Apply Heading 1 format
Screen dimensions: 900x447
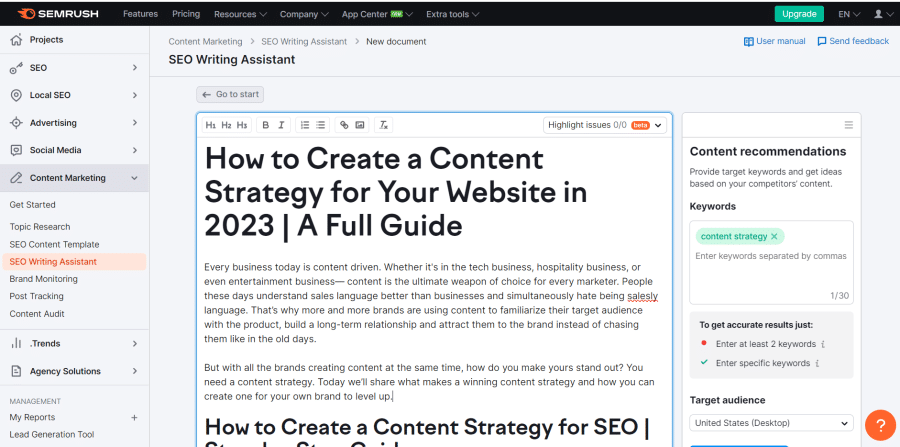[x=211, y=125]
